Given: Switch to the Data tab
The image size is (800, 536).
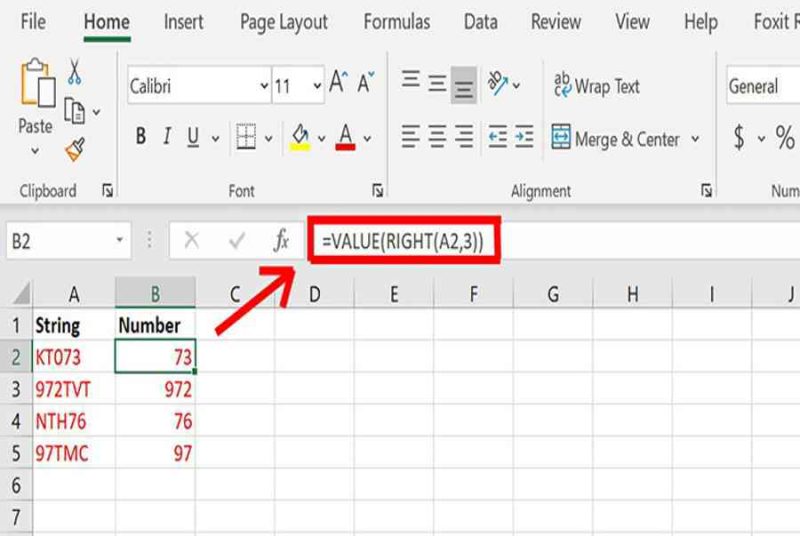Looking at the screenshot, I should (x=481, y=21).
